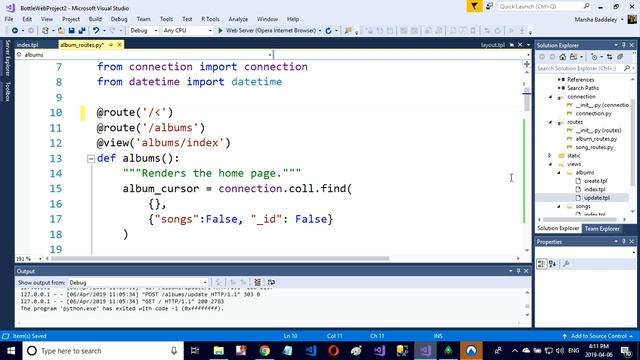Screen dimensions: 640x360
Task: Switch to the Team Explorer tab
Action: (602, 229)
